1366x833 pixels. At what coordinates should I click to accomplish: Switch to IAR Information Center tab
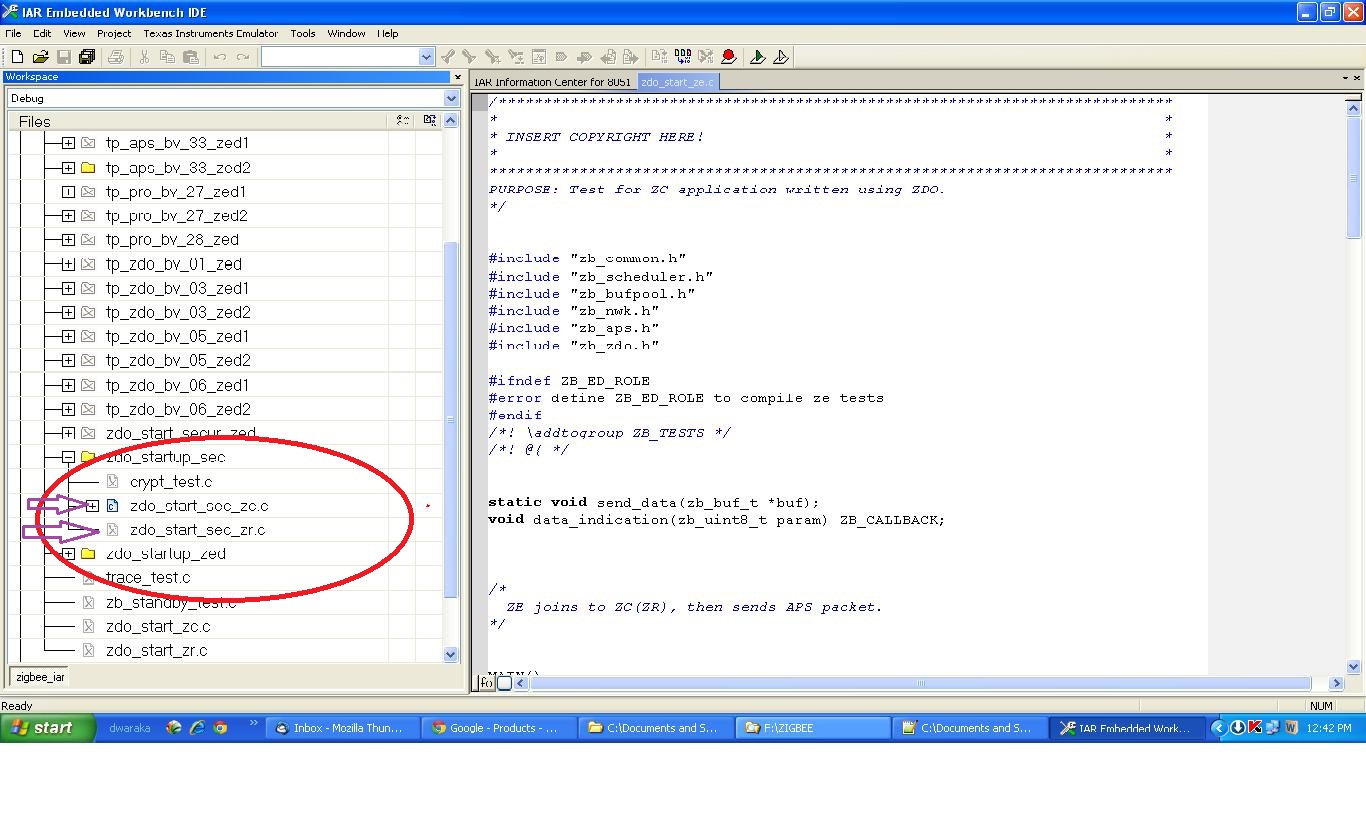(x=553, y=82)
